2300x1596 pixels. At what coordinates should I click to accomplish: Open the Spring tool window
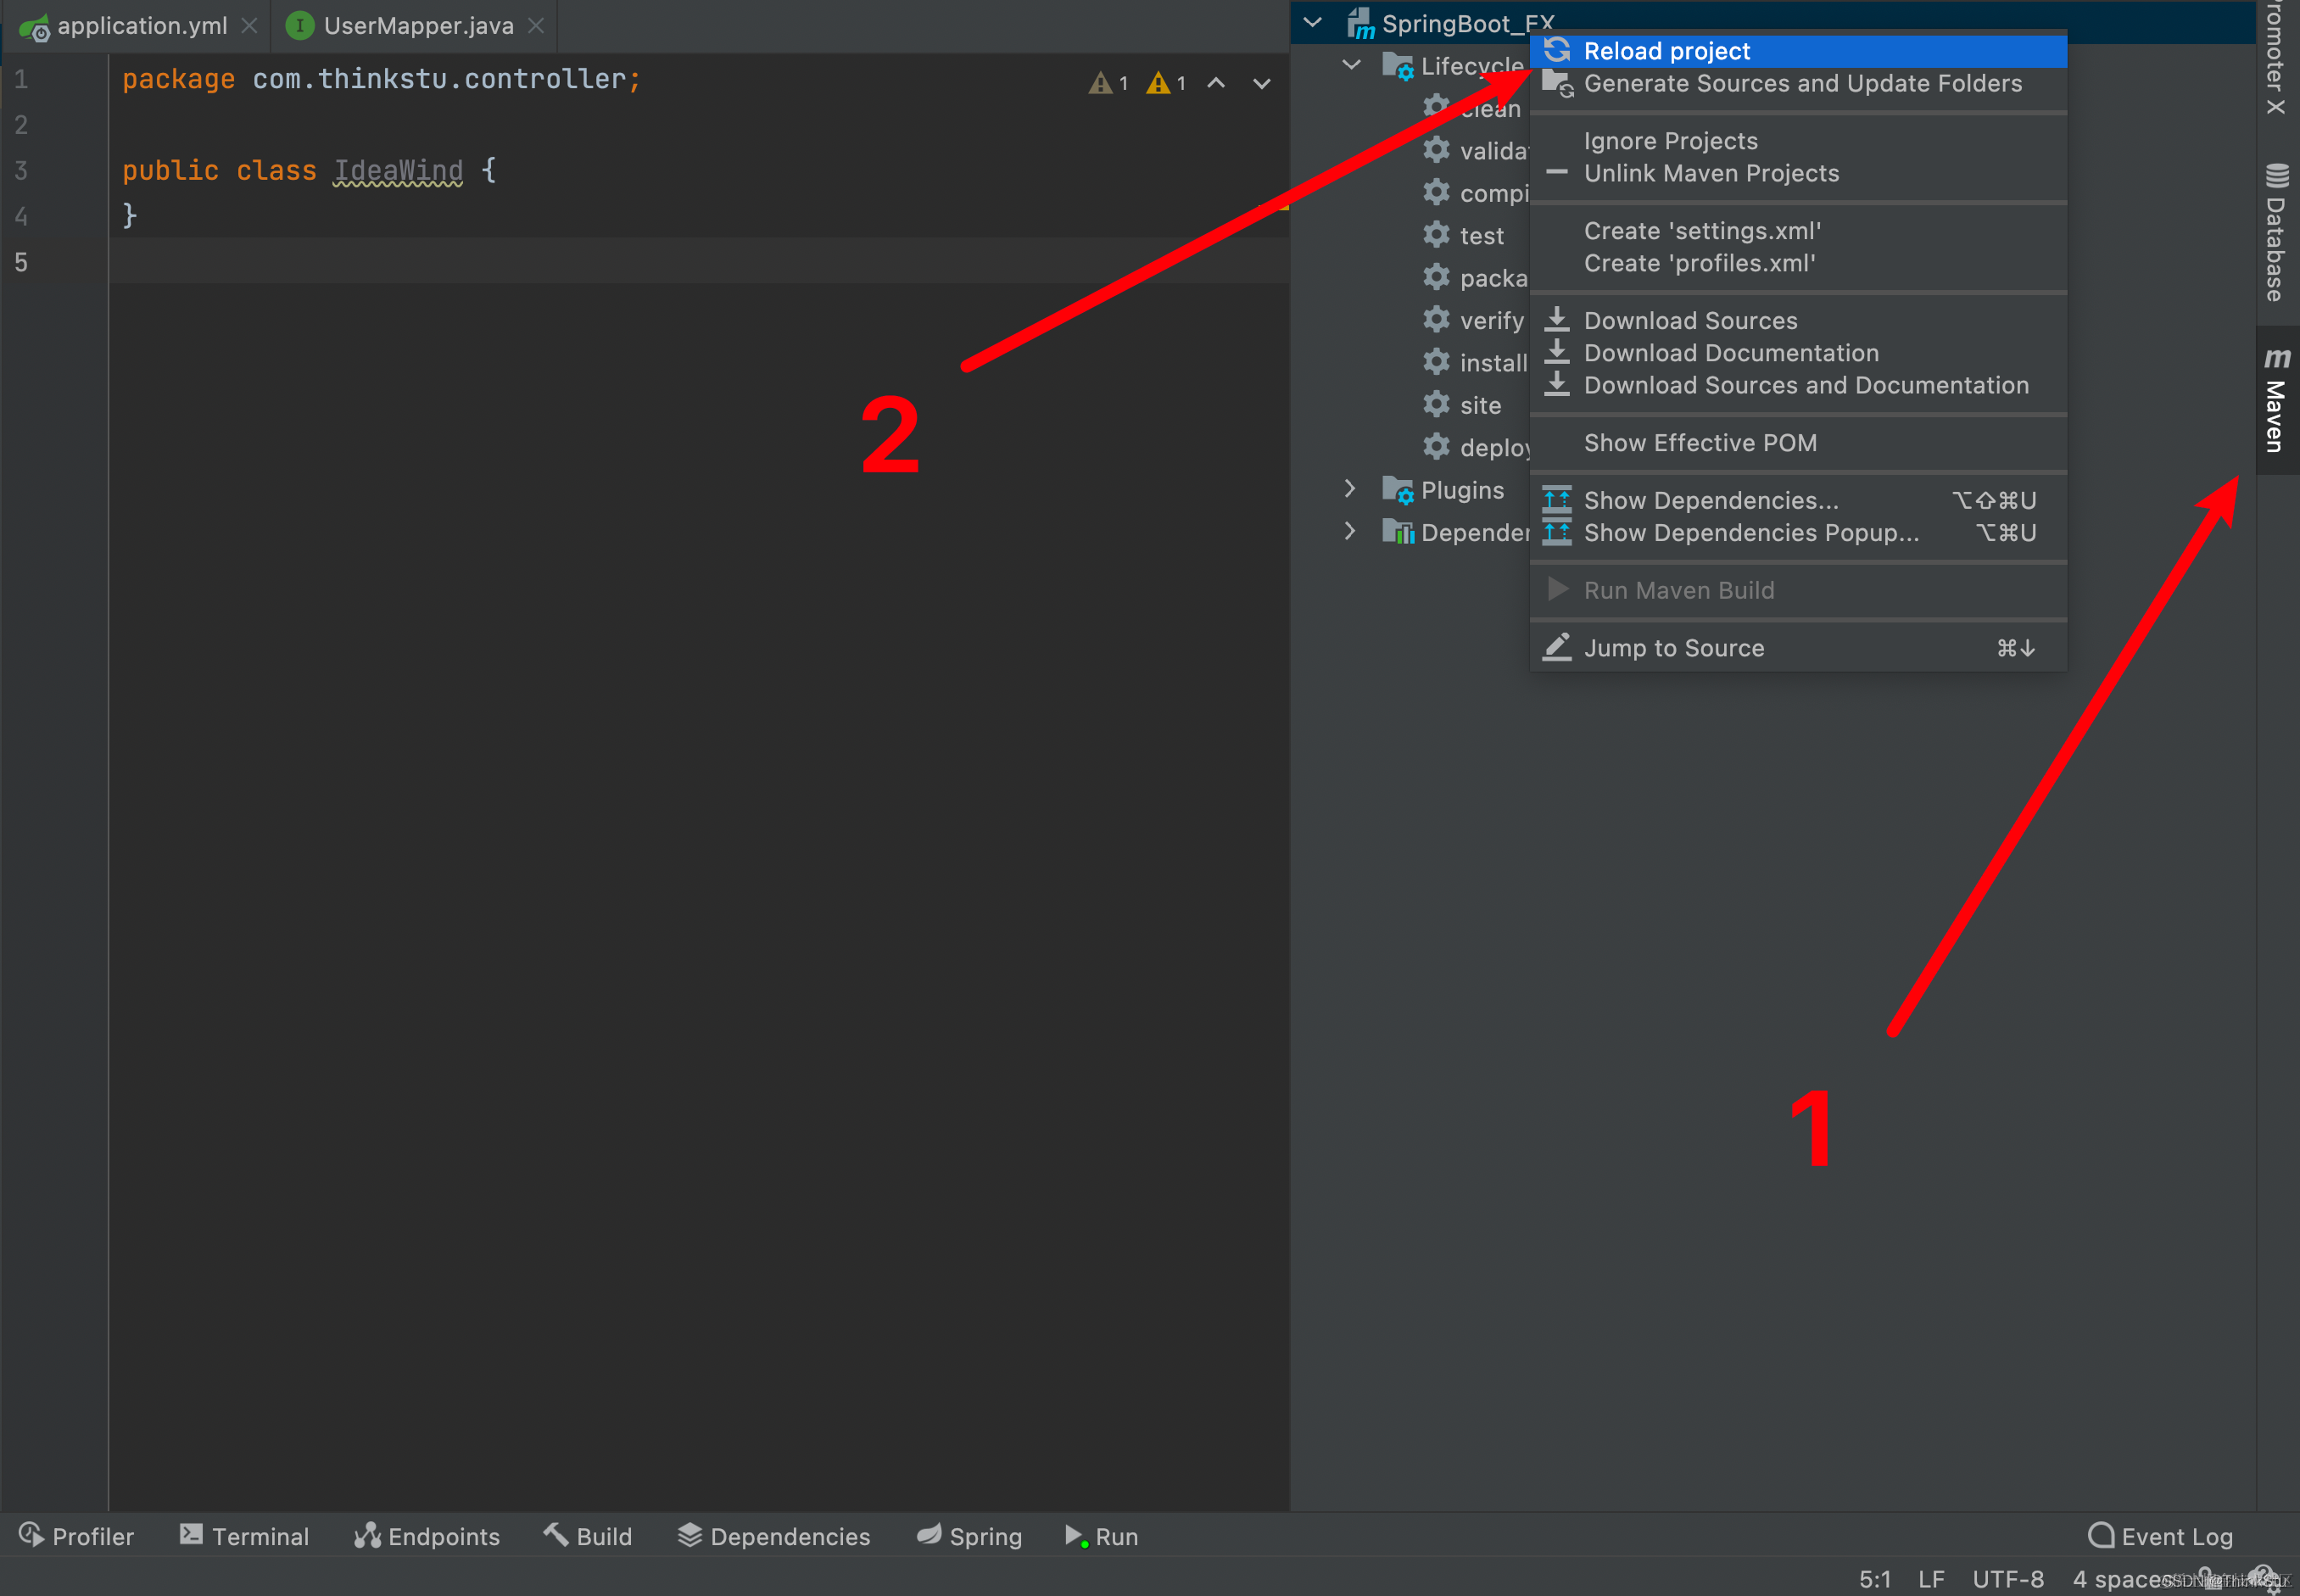coord(969,1536)
